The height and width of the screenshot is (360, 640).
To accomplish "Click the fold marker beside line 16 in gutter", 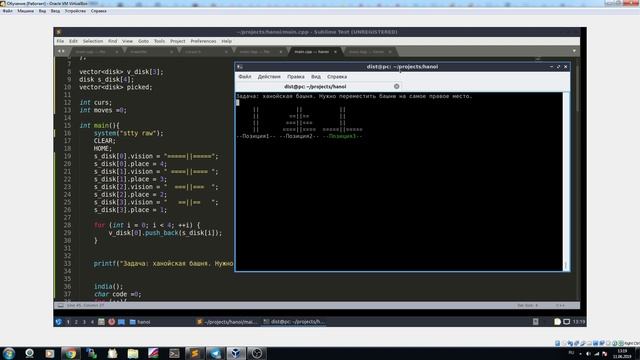I will [55, 133].
